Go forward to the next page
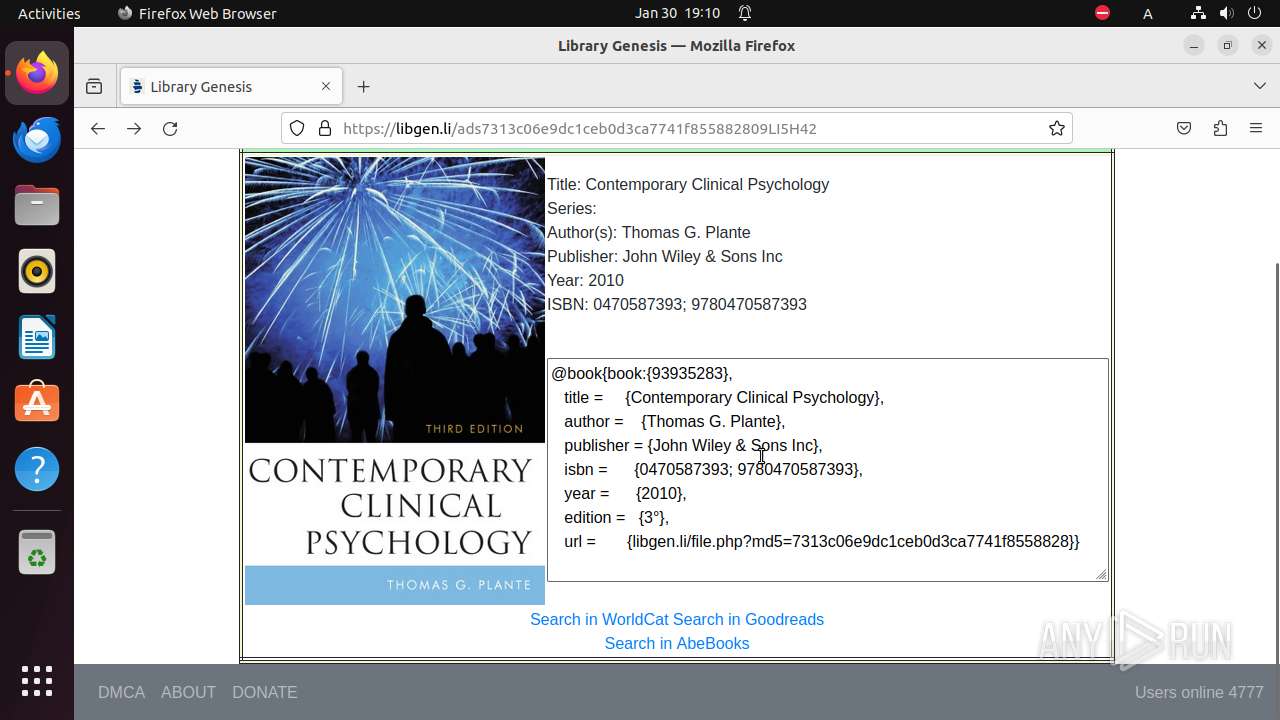 click(x=134, y=128)
